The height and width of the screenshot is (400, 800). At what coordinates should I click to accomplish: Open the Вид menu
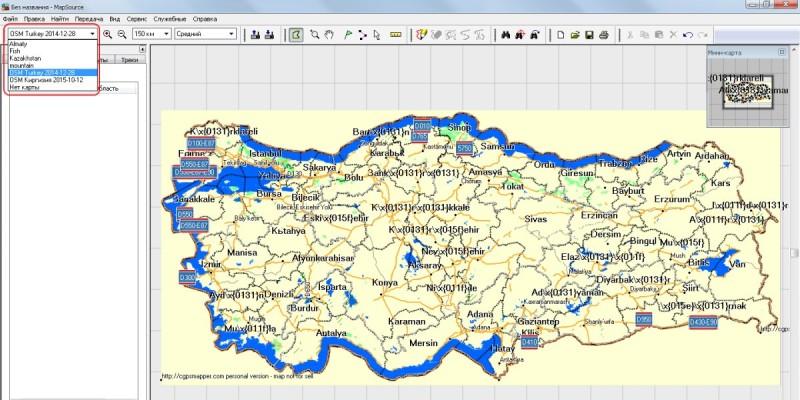point(115,19)
